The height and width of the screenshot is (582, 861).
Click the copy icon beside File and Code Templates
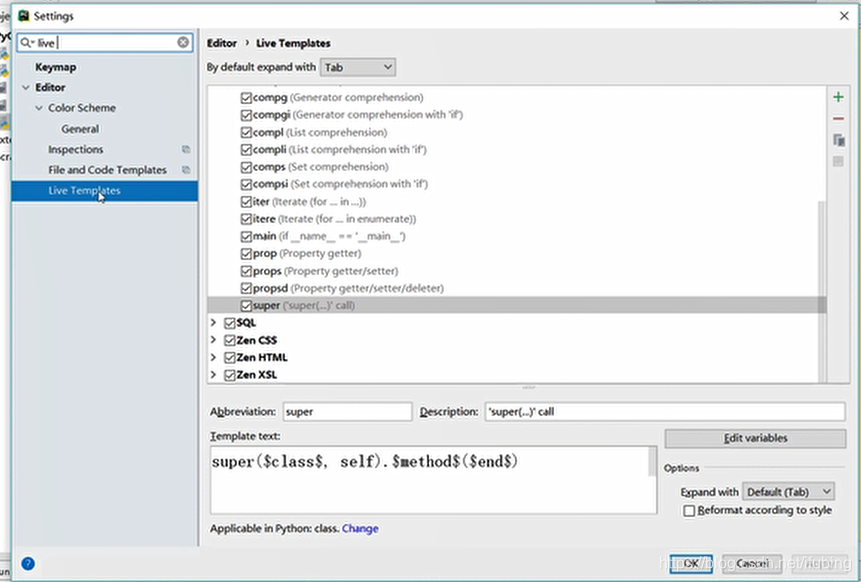186,170
